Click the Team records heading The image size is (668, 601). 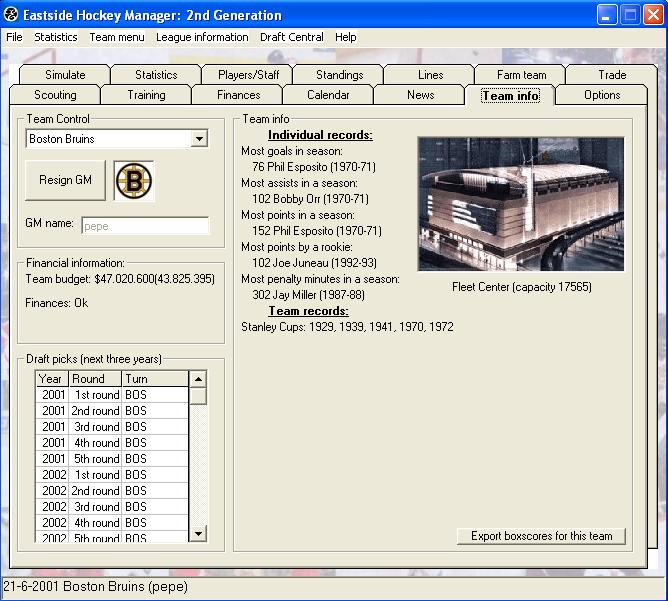tap(308, 311)
